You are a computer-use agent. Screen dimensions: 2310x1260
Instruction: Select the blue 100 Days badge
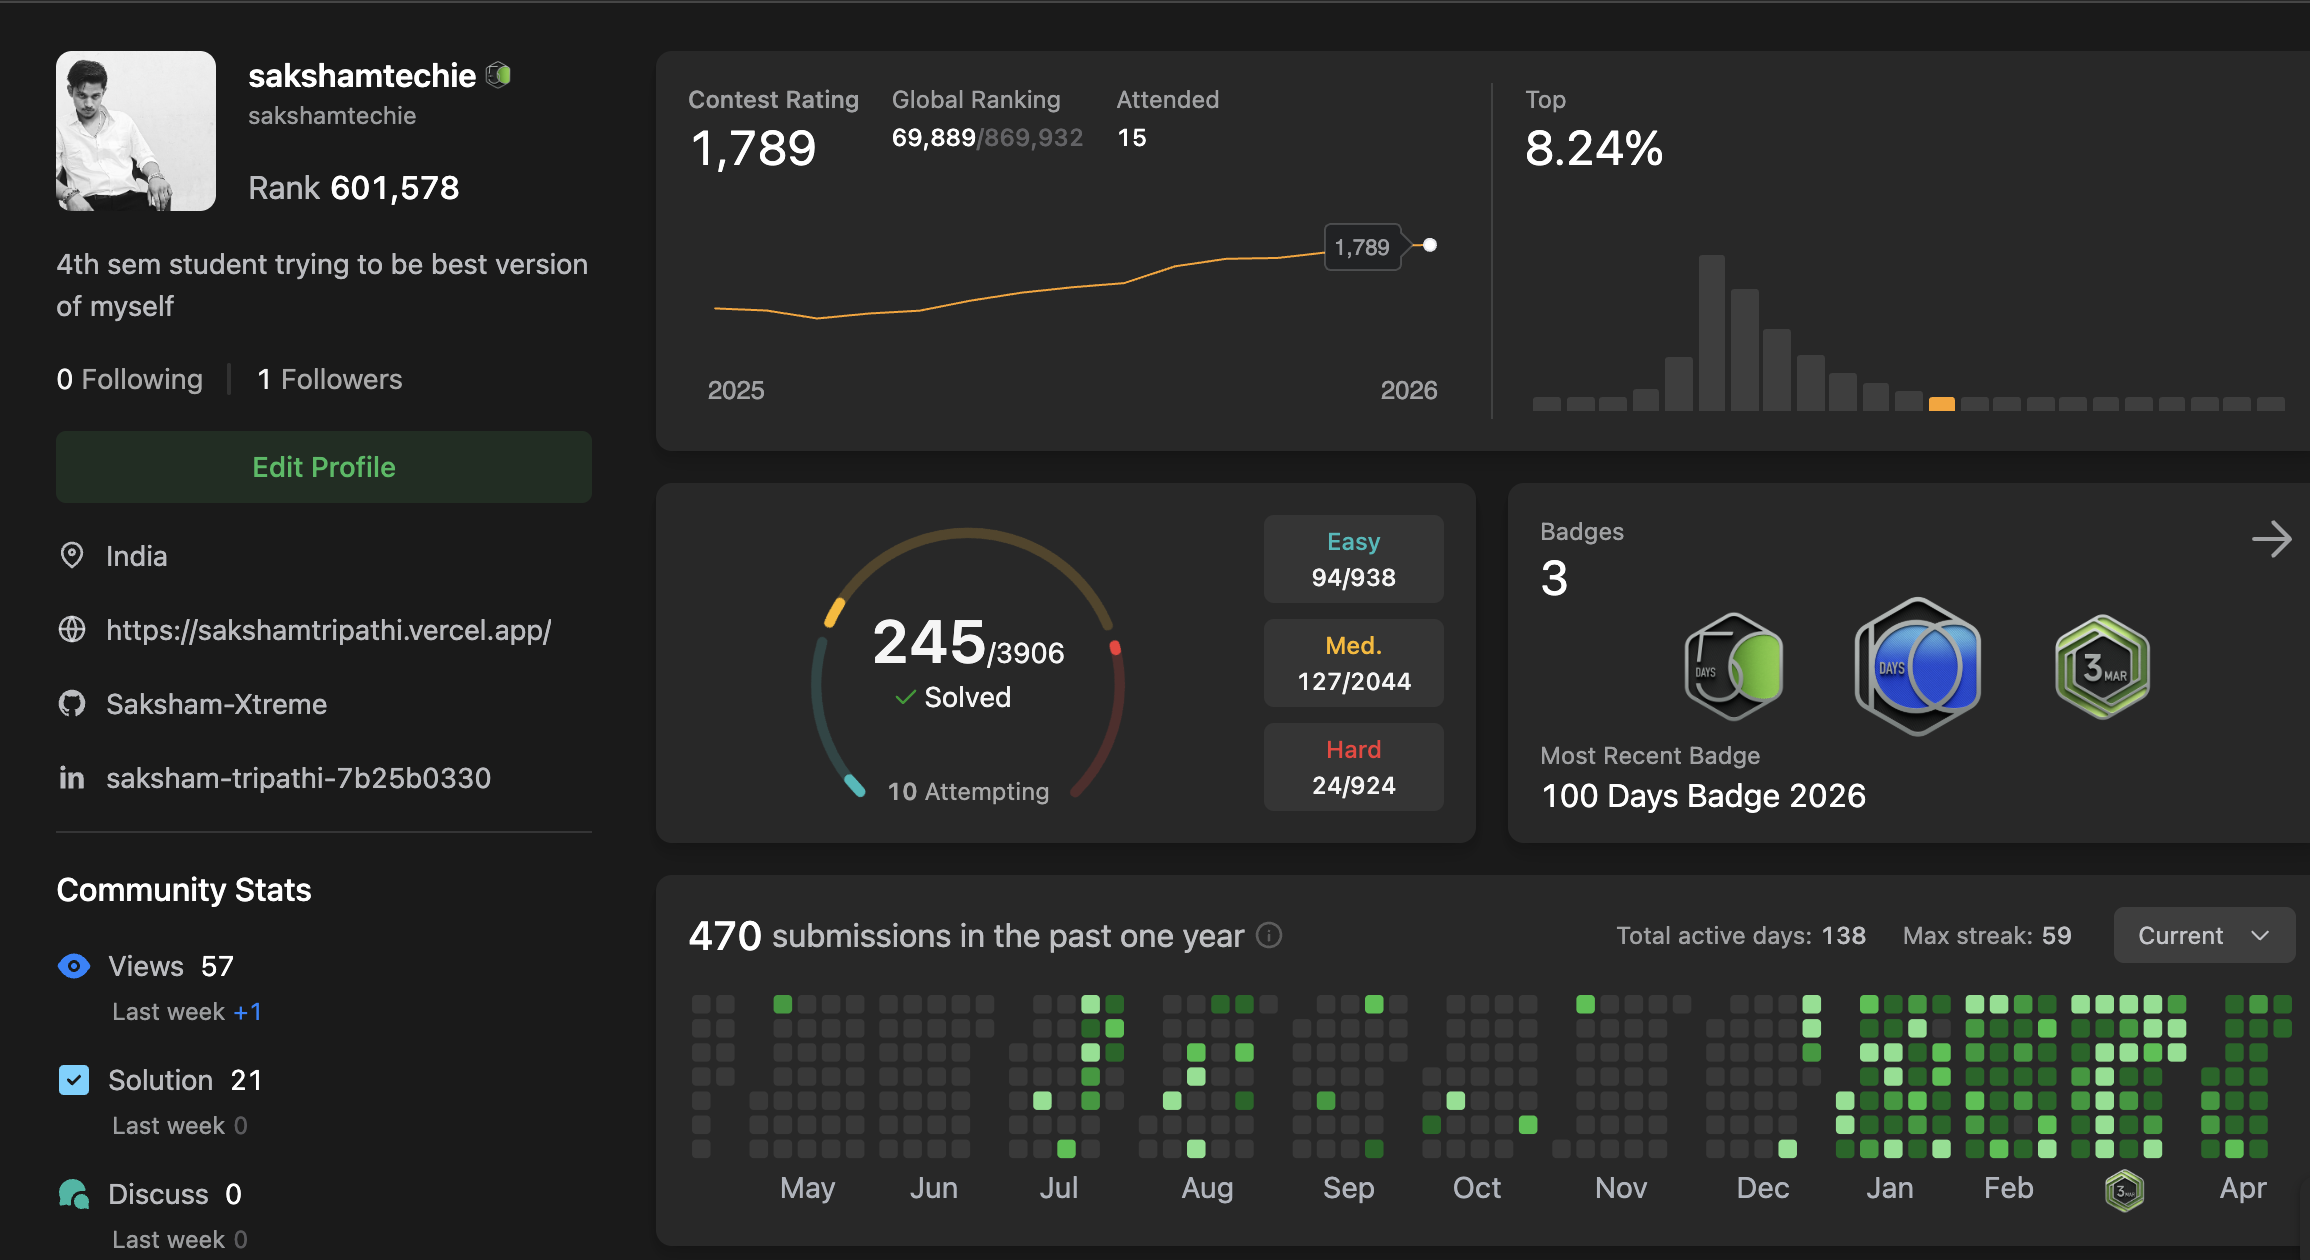(x=1918, y=667)
